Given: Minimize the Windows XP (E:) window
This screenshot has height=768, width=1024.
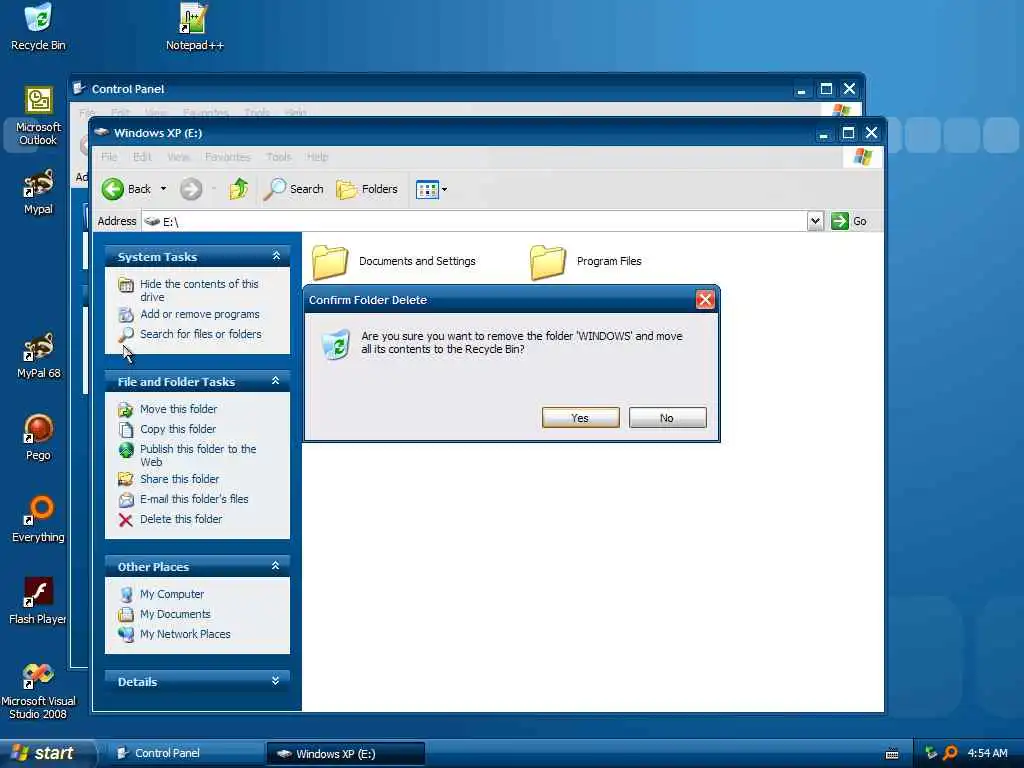Looking at the screenshot, I should pyautogui.click(x=824, y=133).
